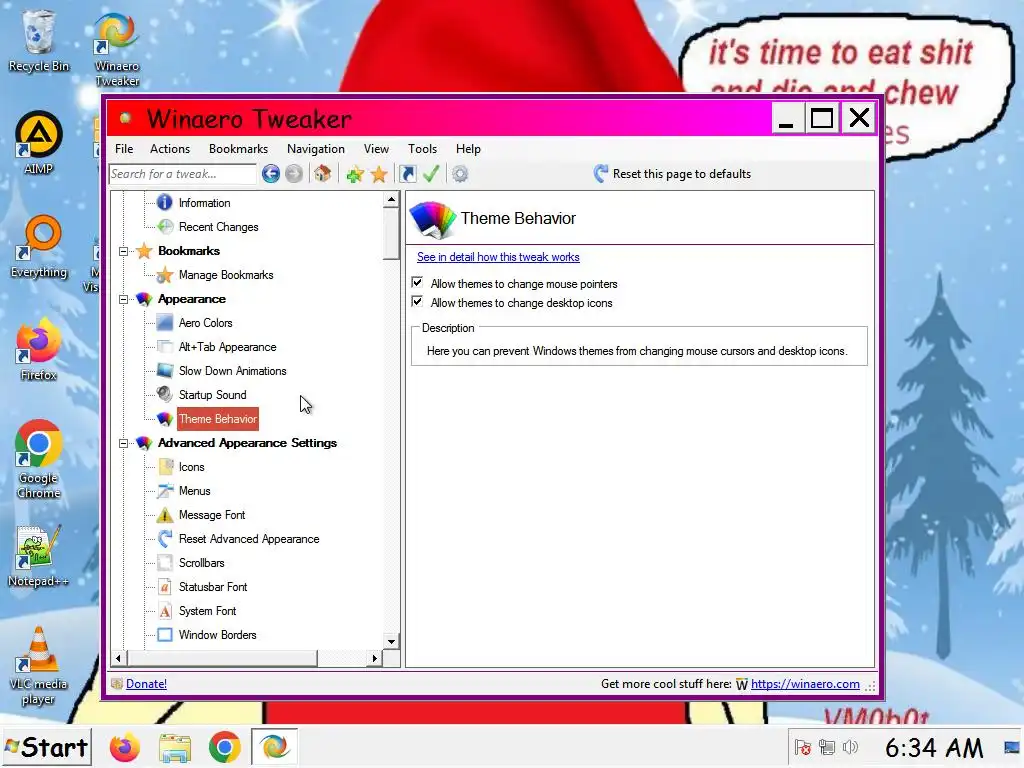Open the Actions menu
This screenshot has height=768, width=1024.
pos(170,149)
